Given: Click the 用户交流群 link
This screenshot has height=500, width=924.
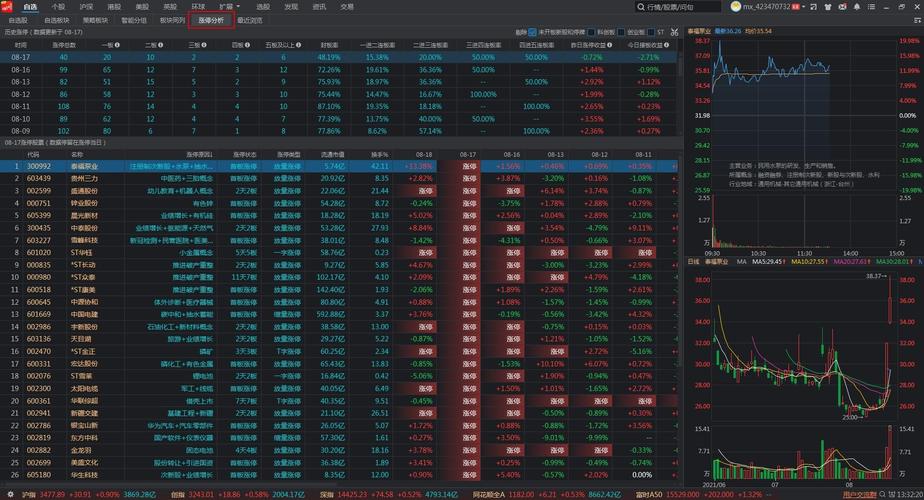Looking at the screenshot, I should (x=859, y=494).
